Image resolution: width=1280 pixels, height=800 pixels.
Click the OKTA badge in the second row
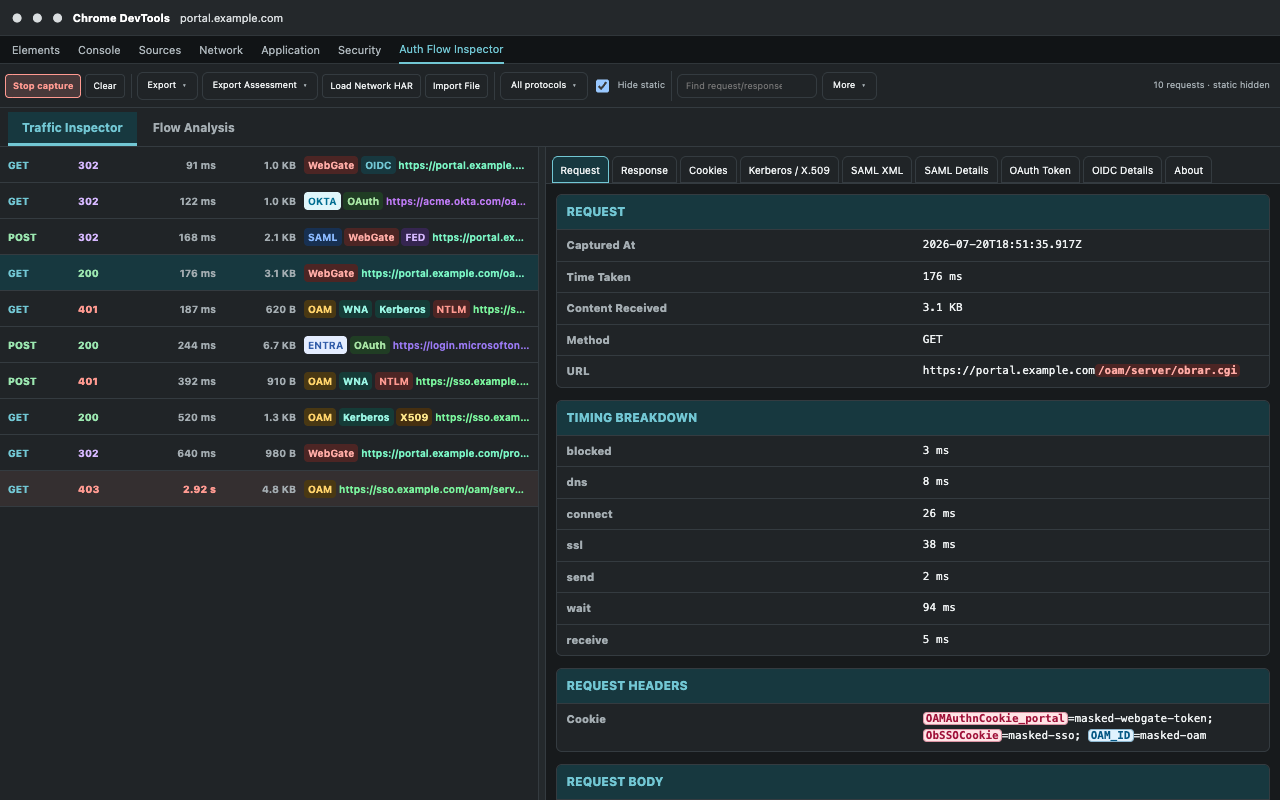(322, 201)
